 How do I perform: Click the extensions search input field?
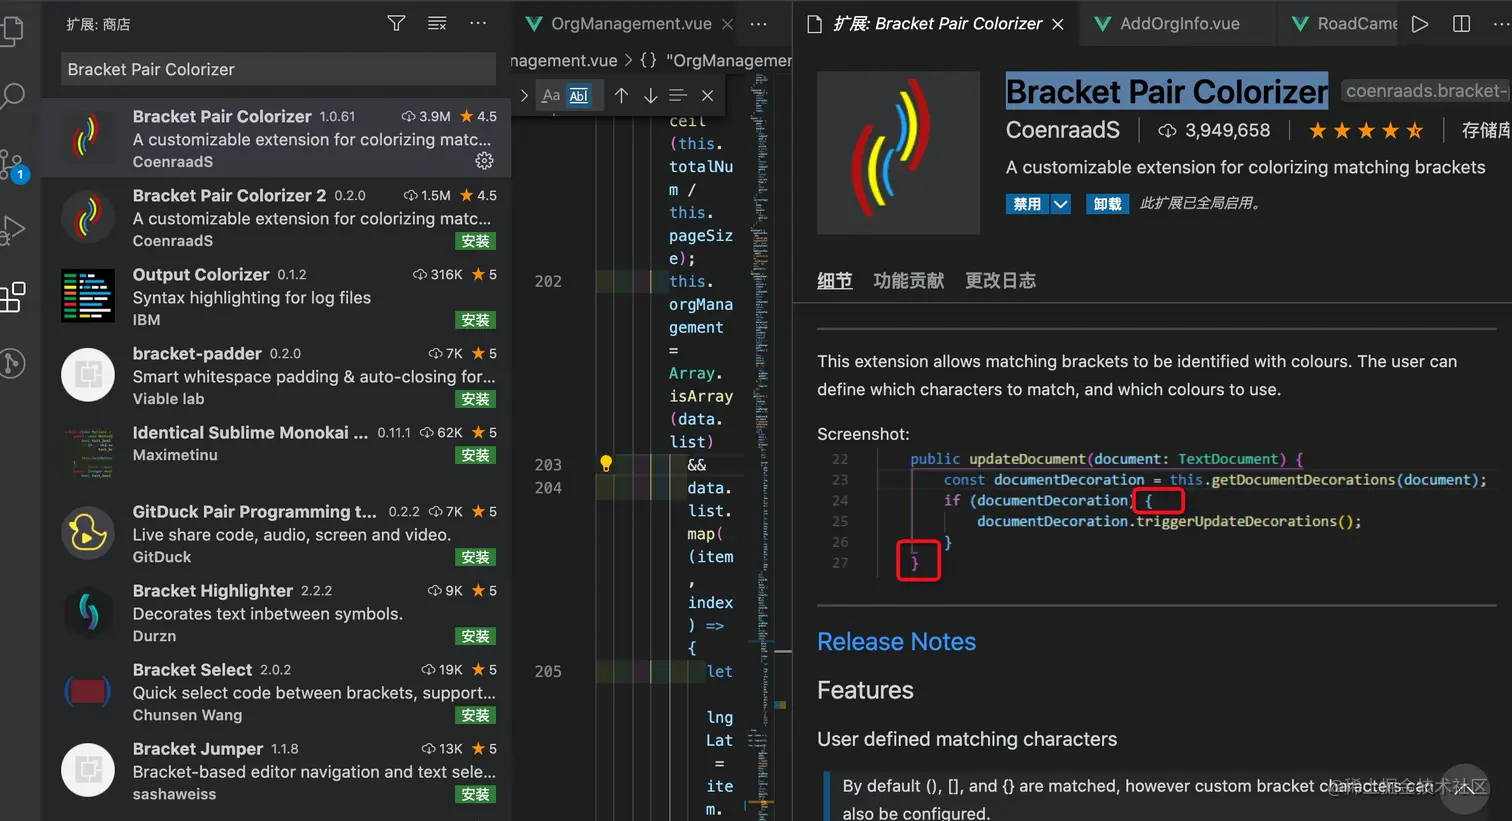click(278, 69)
